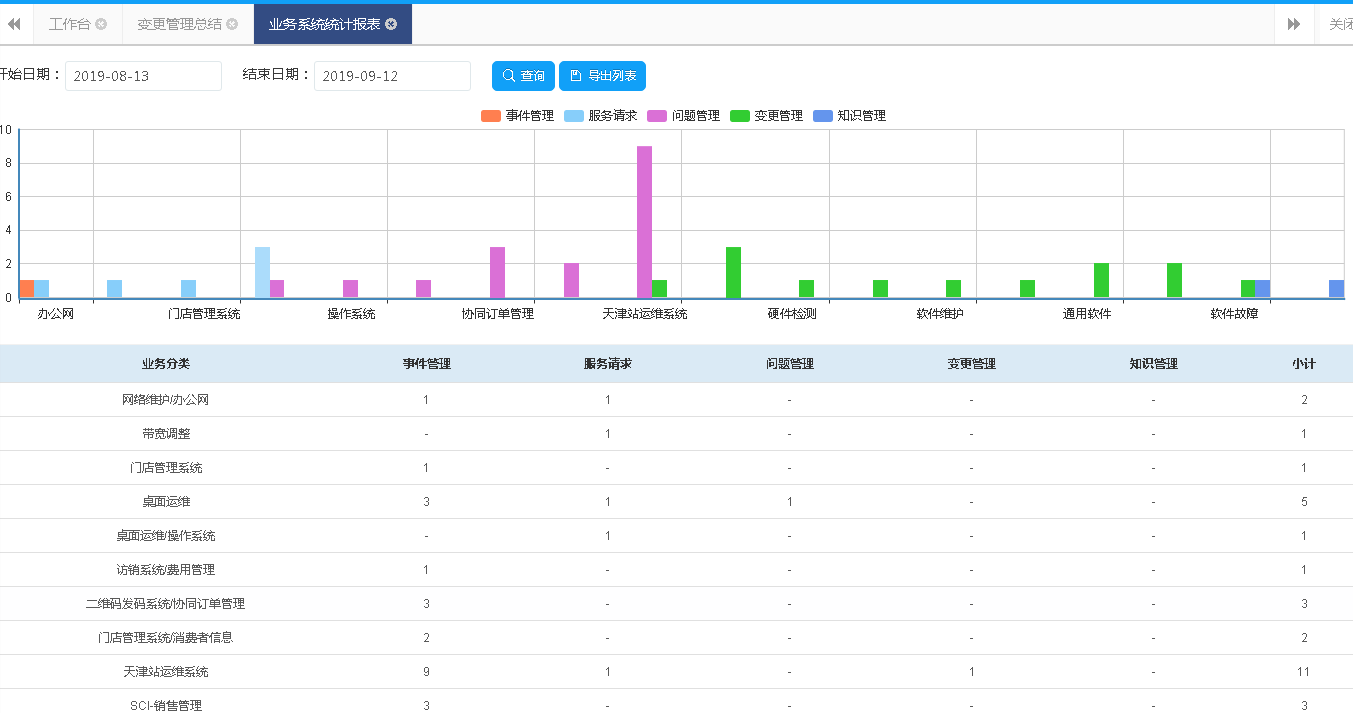Close the 工作台 tab
Image resolution: width=1353 pixels, height=713 pixels.
click(101, 24)
